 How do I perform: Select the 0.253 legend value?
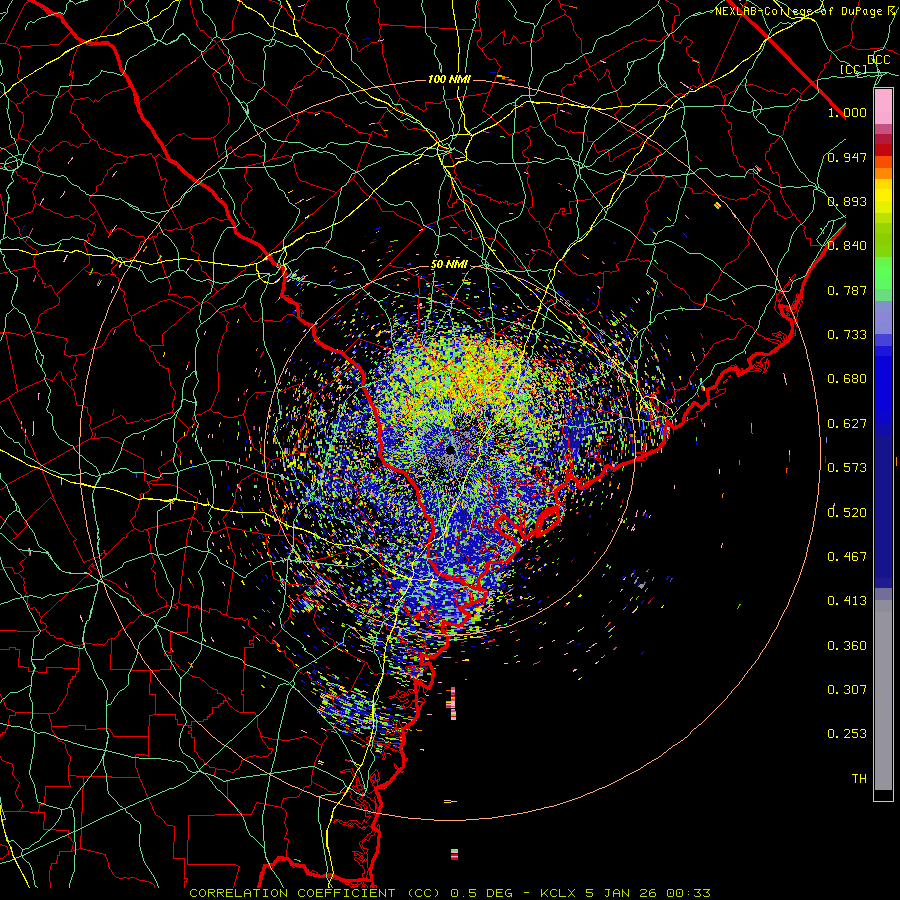click(x=847, y=734)
